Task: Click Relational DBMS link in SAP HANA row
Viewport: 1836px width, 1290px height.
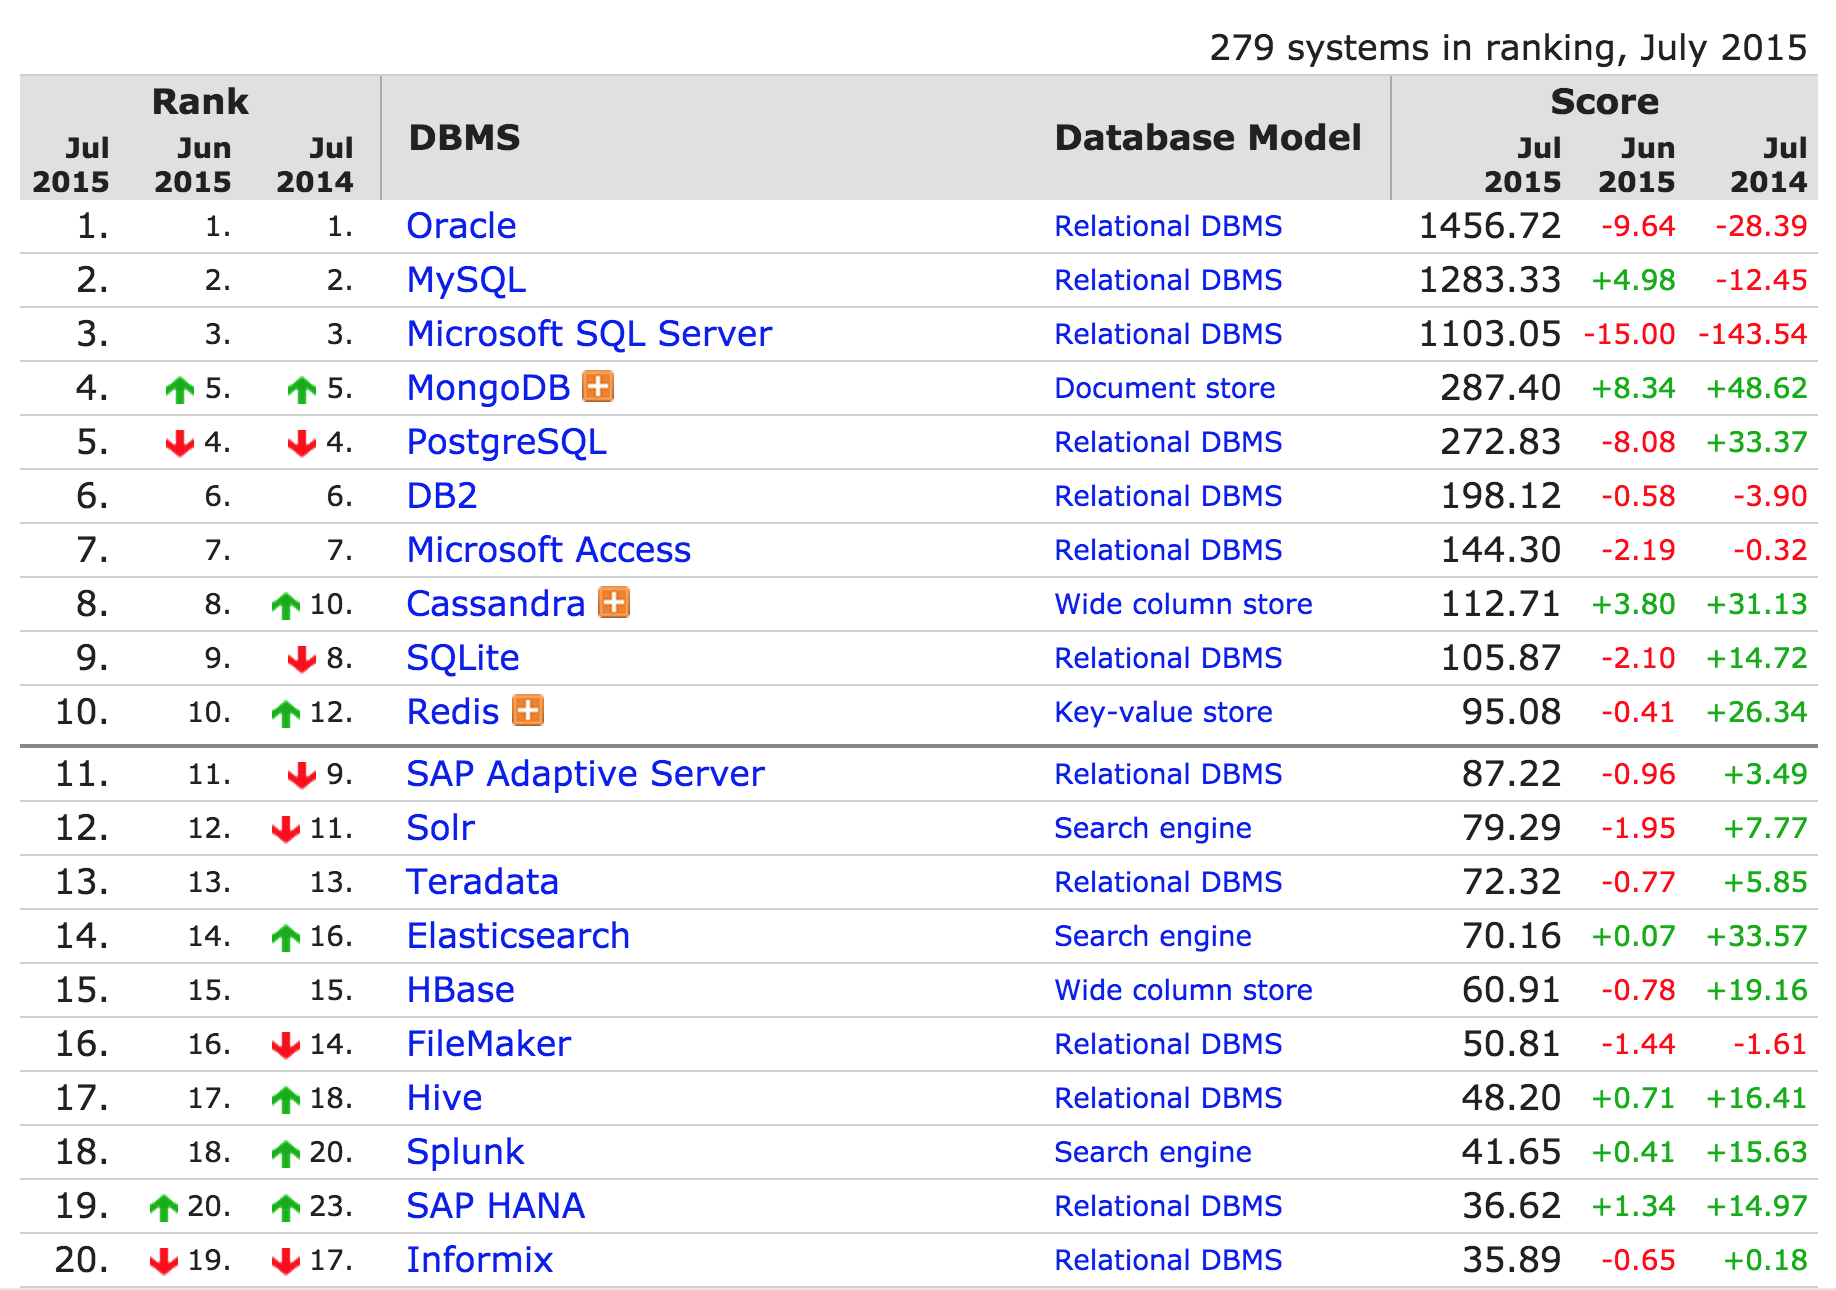Action: (x=1168, y=1206)
